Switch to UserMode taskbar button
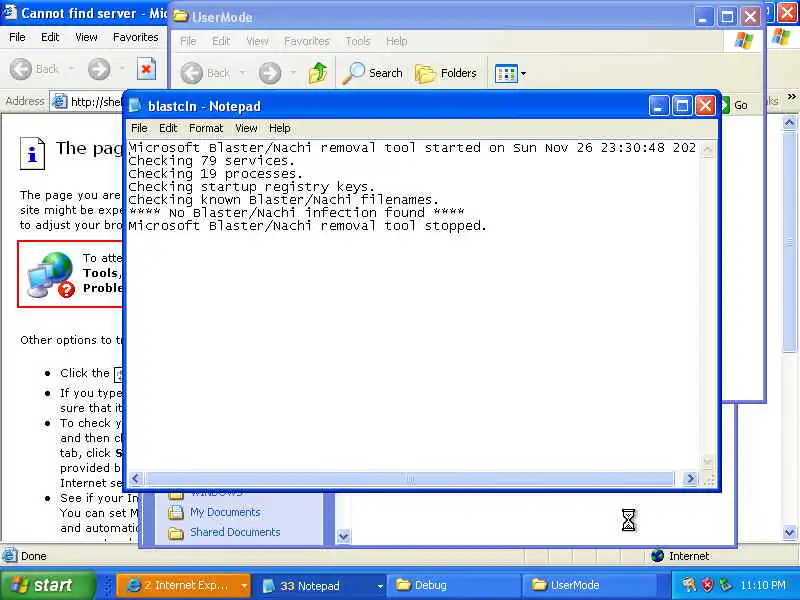 coord(590,586)
